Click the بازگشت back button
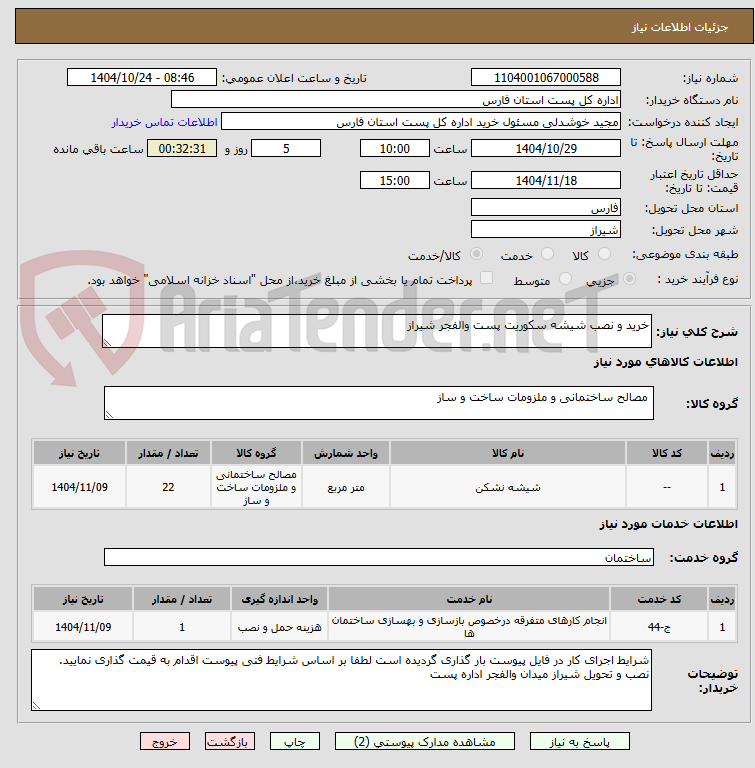Viewport: 755px width, 768px height. [x=230, y=742]
